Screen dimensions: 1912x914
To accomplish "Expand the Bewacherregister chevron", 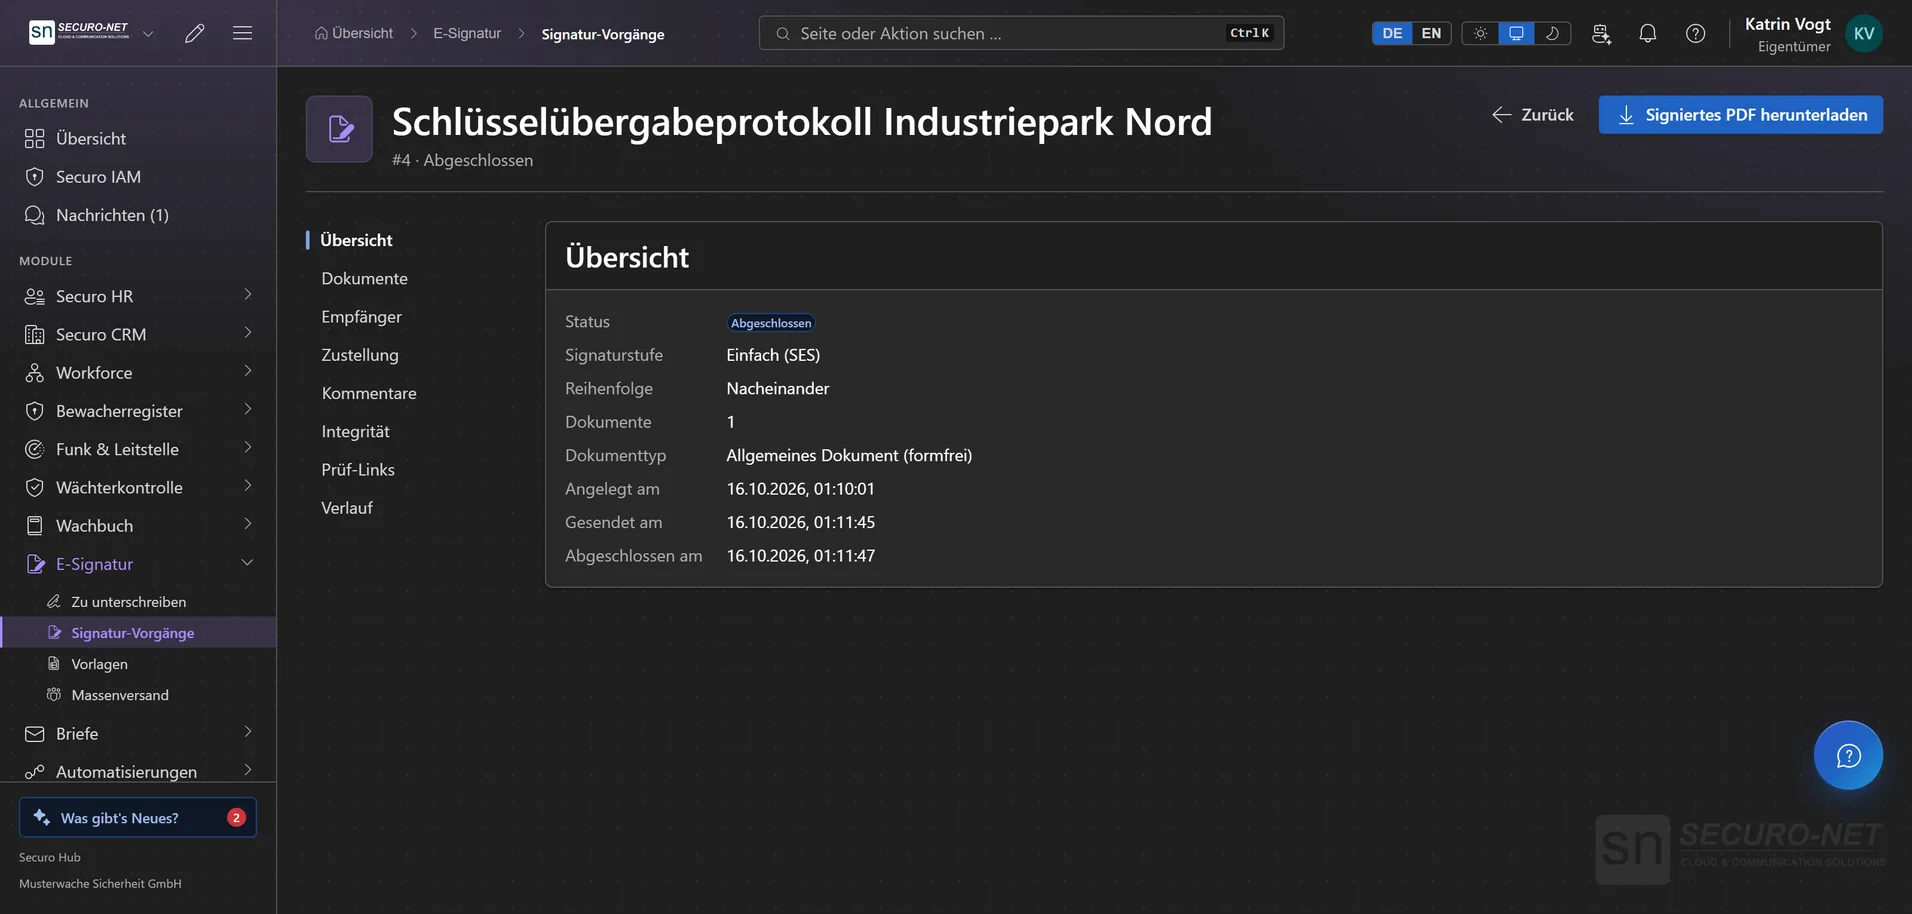I will [248, 409].
